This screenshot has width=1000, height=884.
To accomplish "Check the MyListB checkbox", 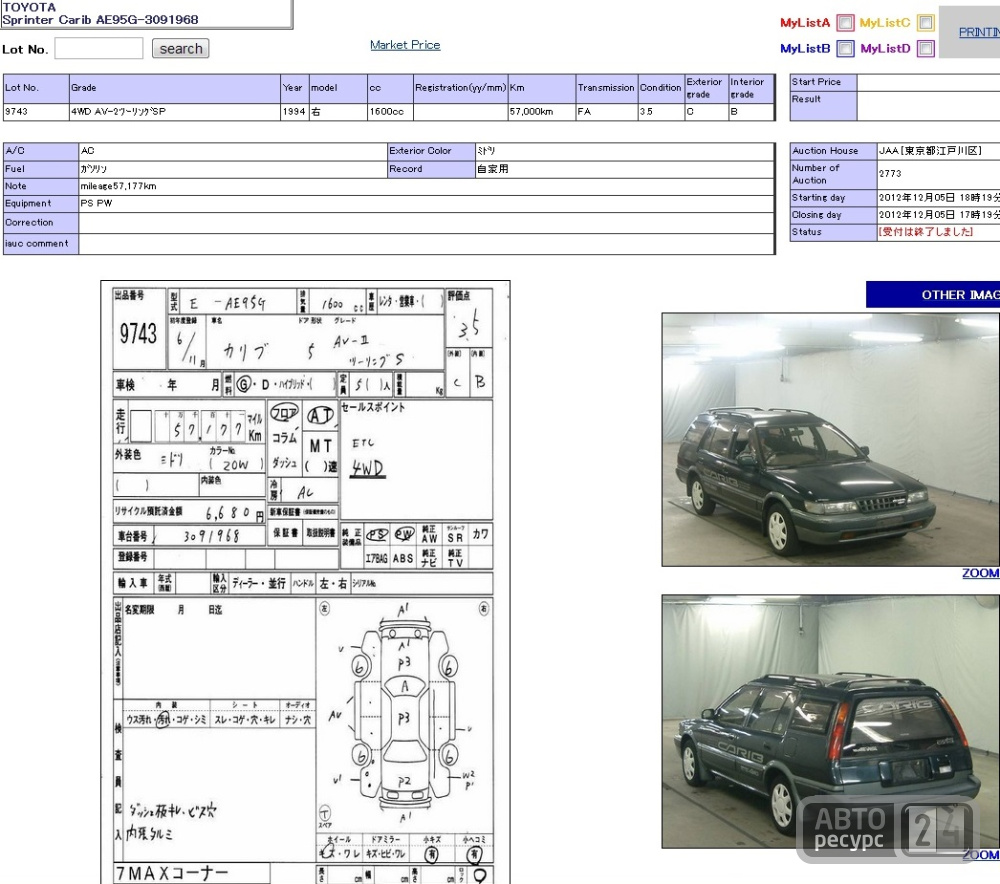I will tap(845, 48).
